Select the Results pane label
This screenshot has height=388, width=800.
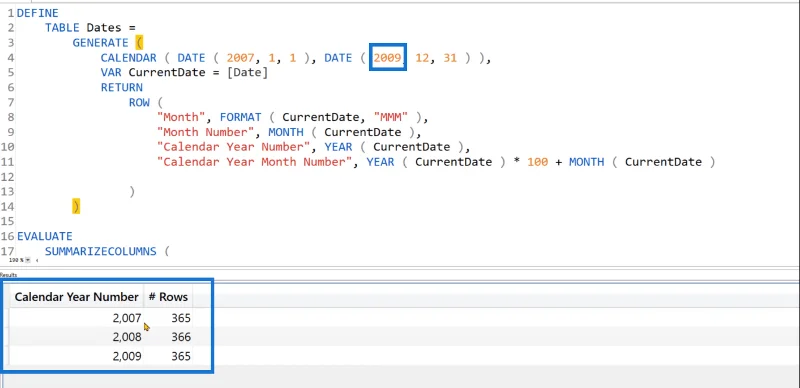[9, 275]
